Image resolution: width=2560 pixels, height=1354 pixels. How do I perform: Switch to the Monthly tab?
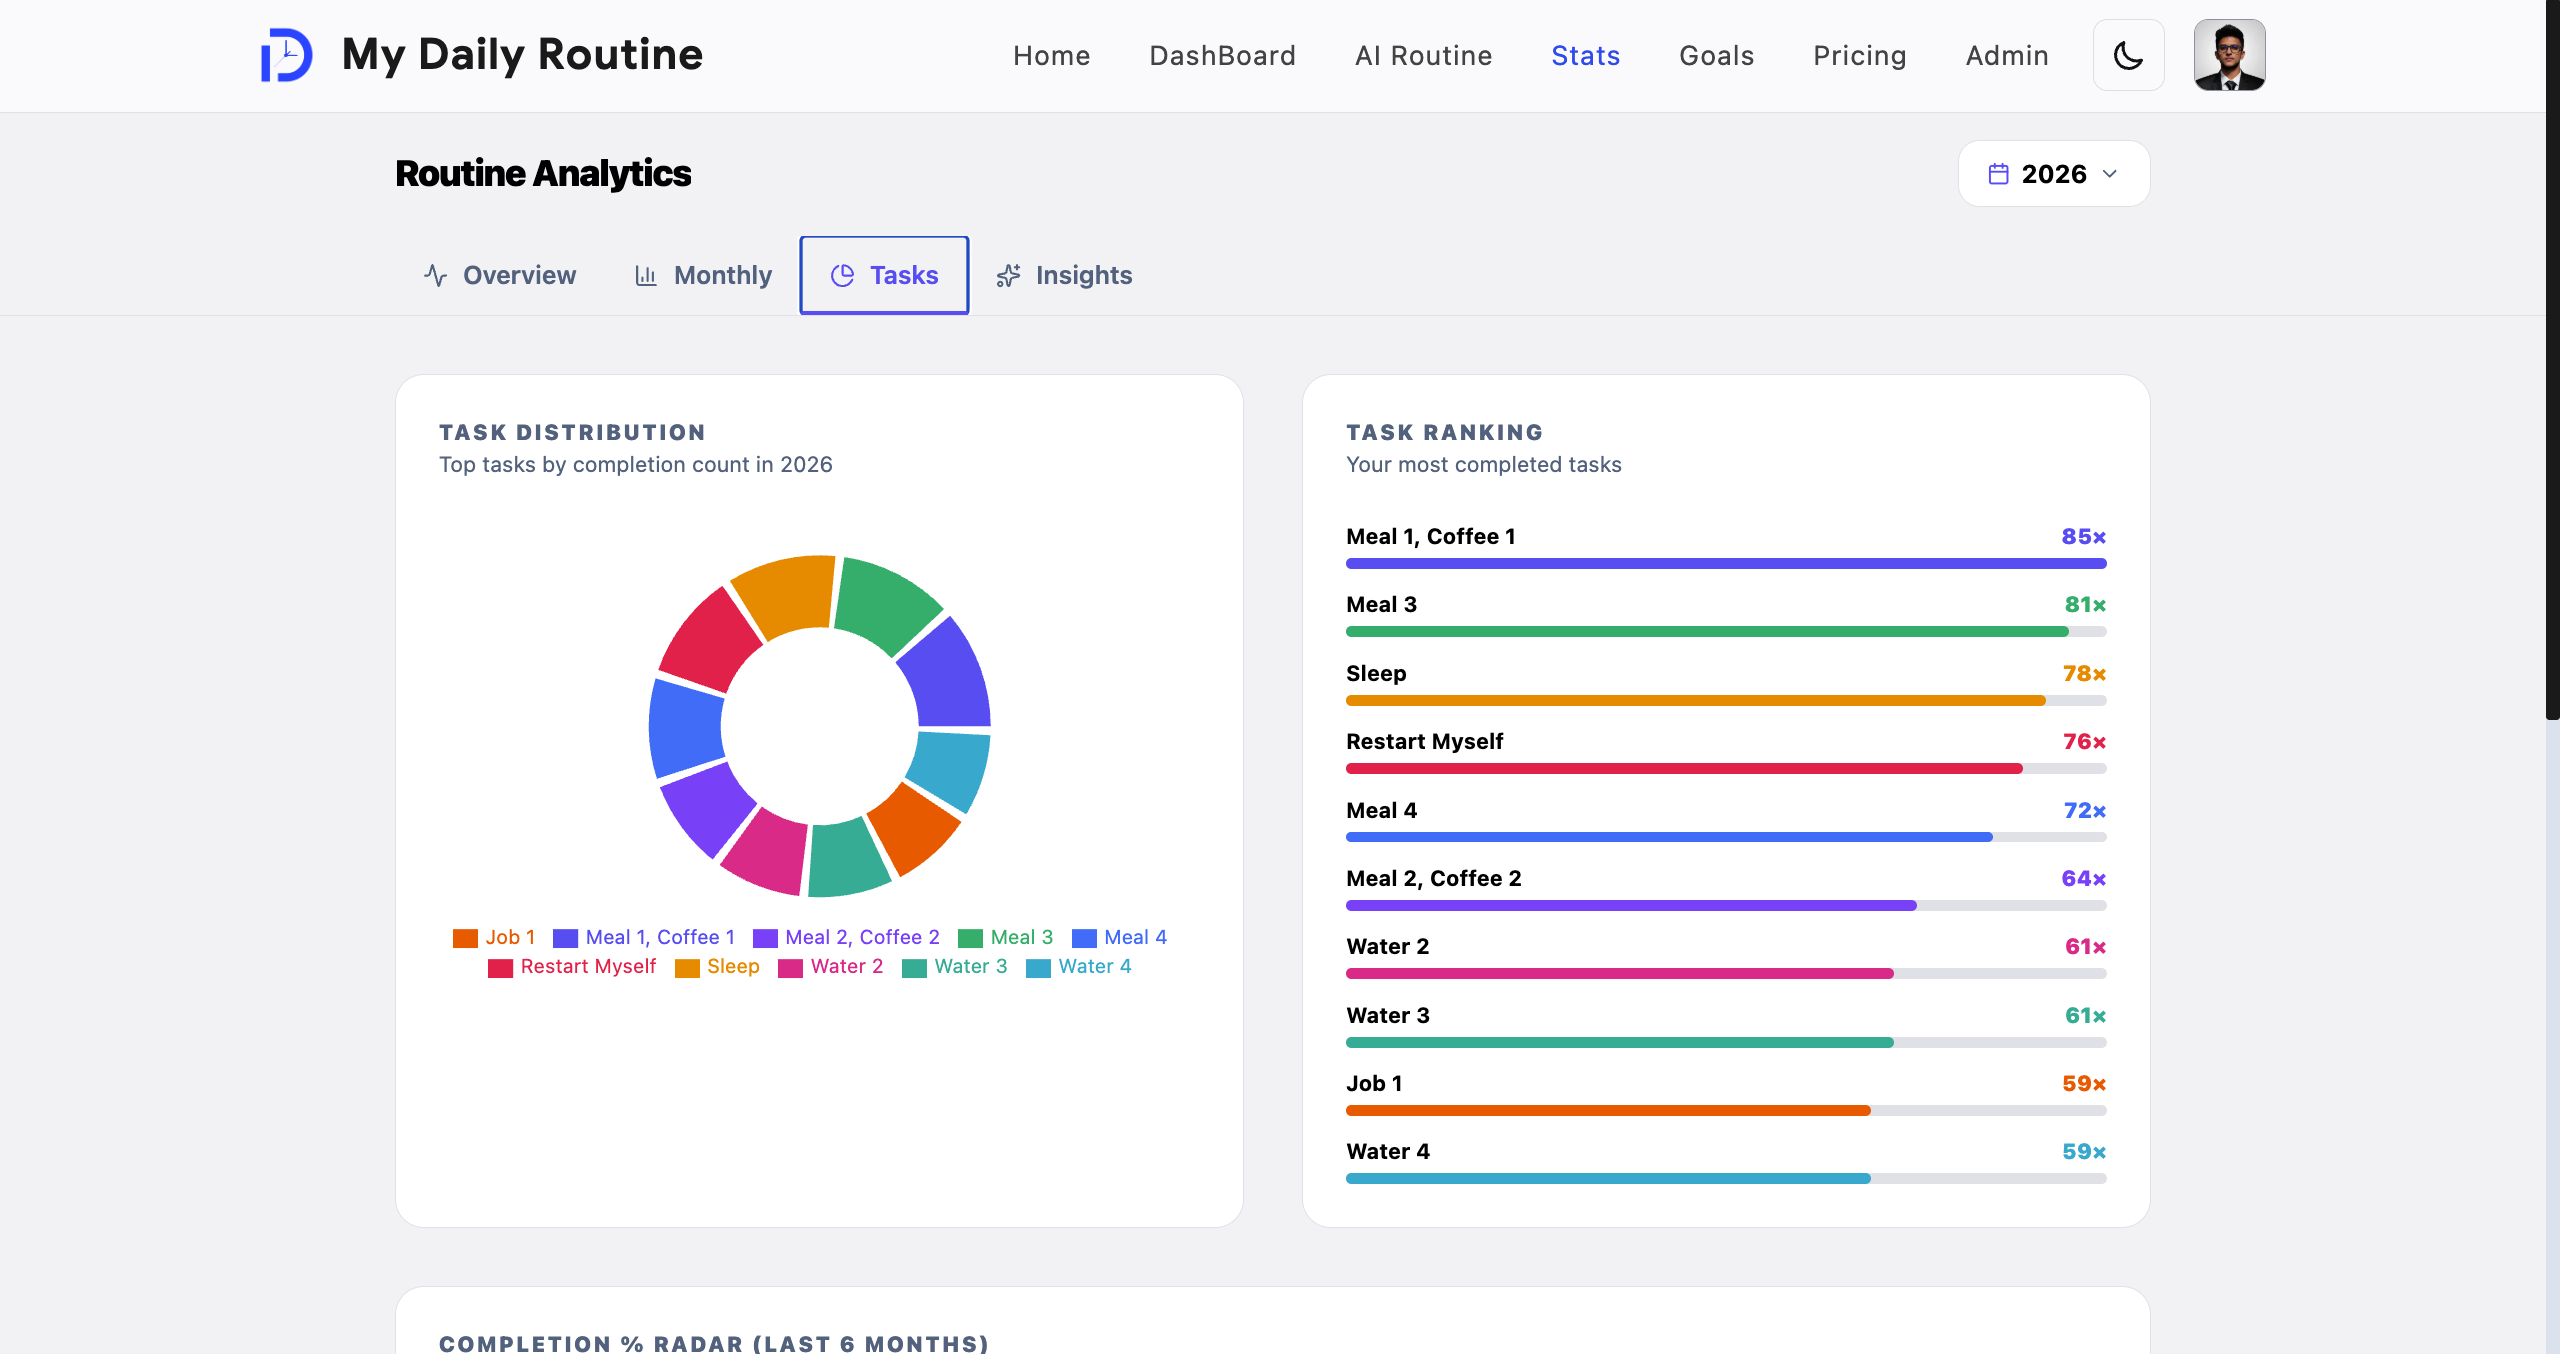tap(704, 275)
